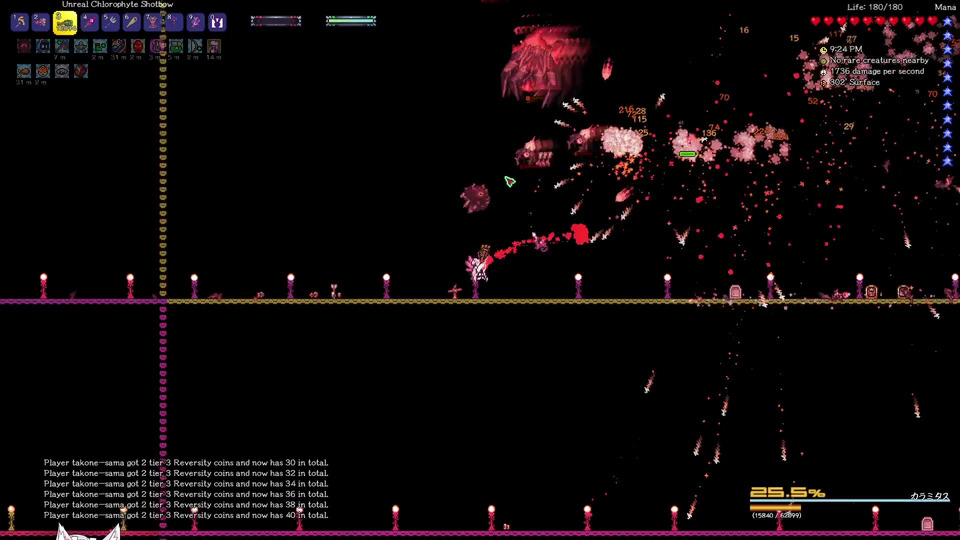The width and height of the screenshot is (960, 540).
Task: Click the DPS Meter info icon
Action: tap(823, 72)
